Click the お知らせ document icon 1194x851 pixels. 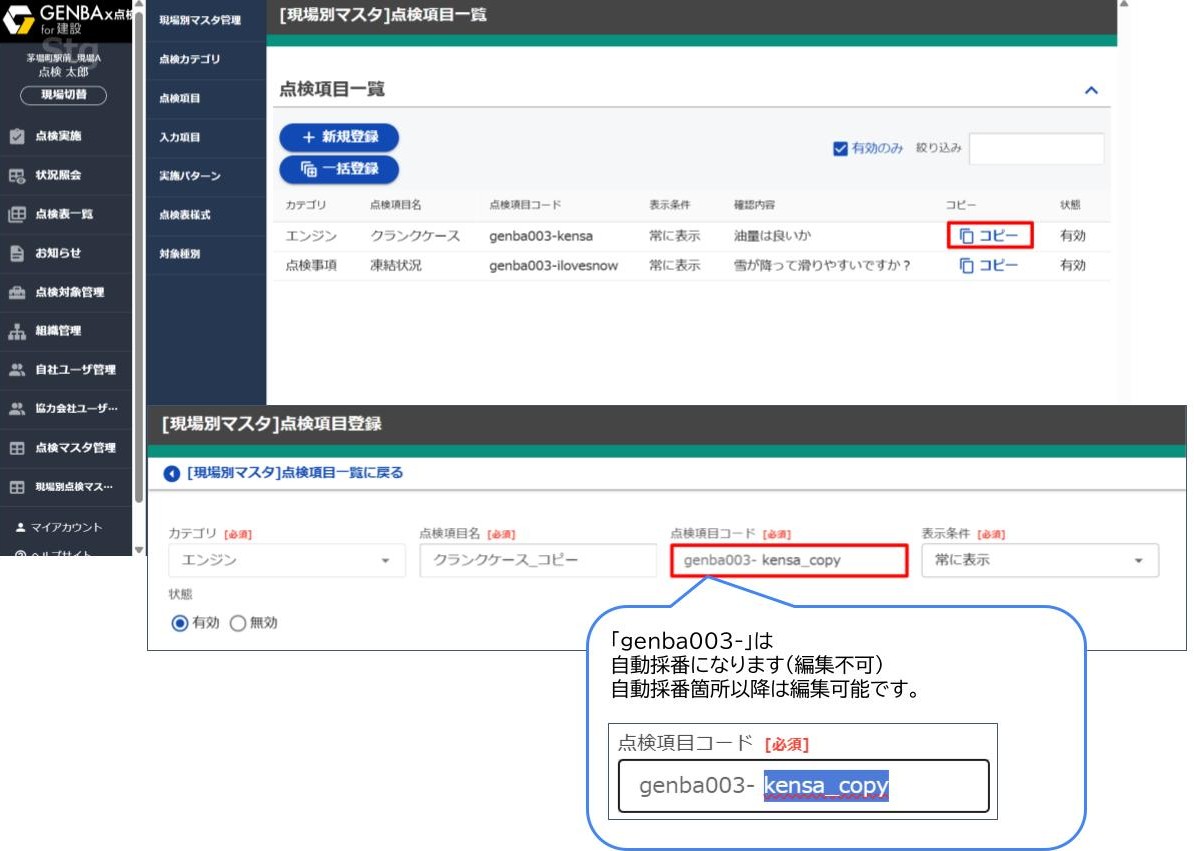coord(17,253)
